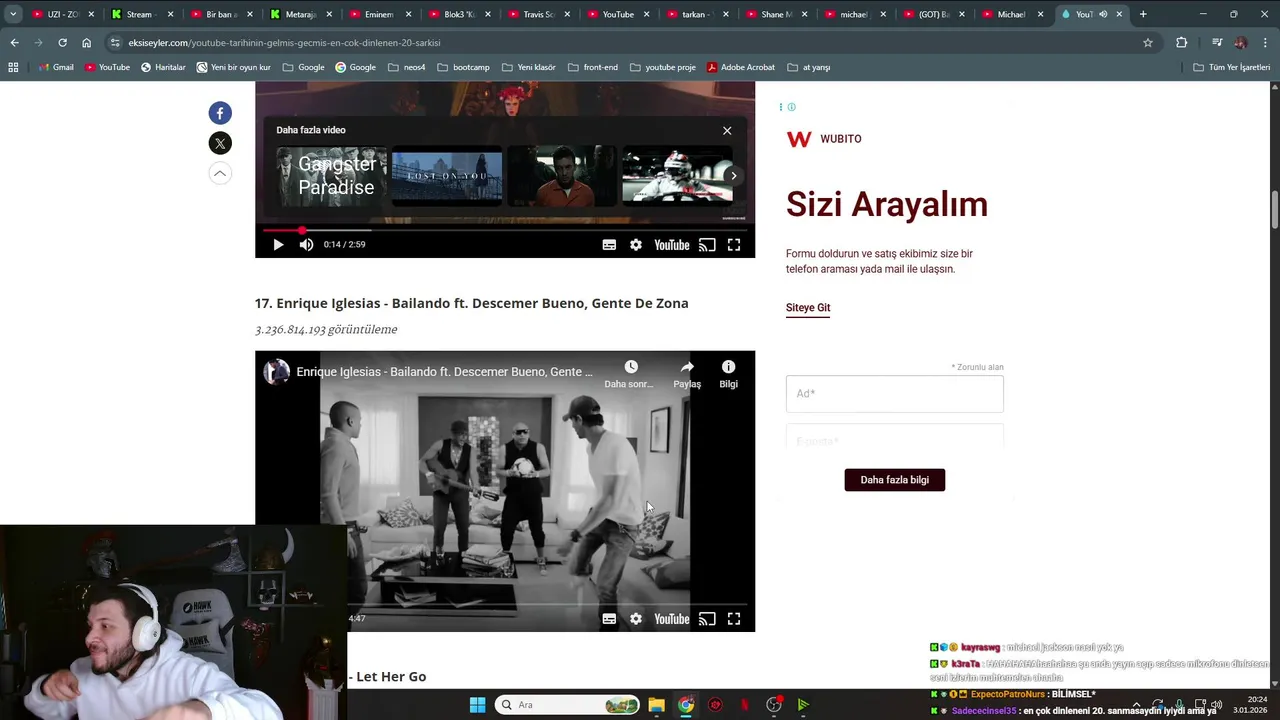Switch to the 'Metaraja' tab

301,14
